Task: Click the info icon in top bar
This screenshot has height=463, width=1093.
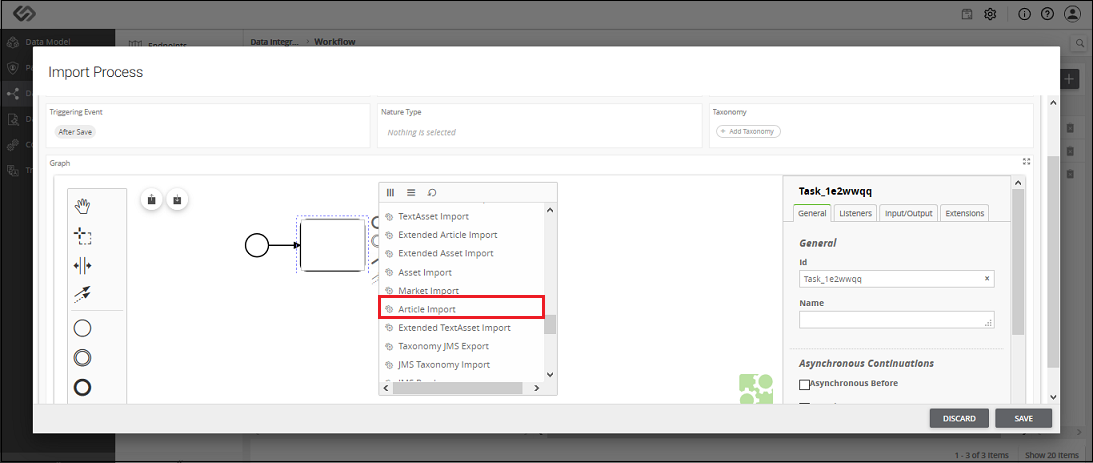Action: [1025, 14]
